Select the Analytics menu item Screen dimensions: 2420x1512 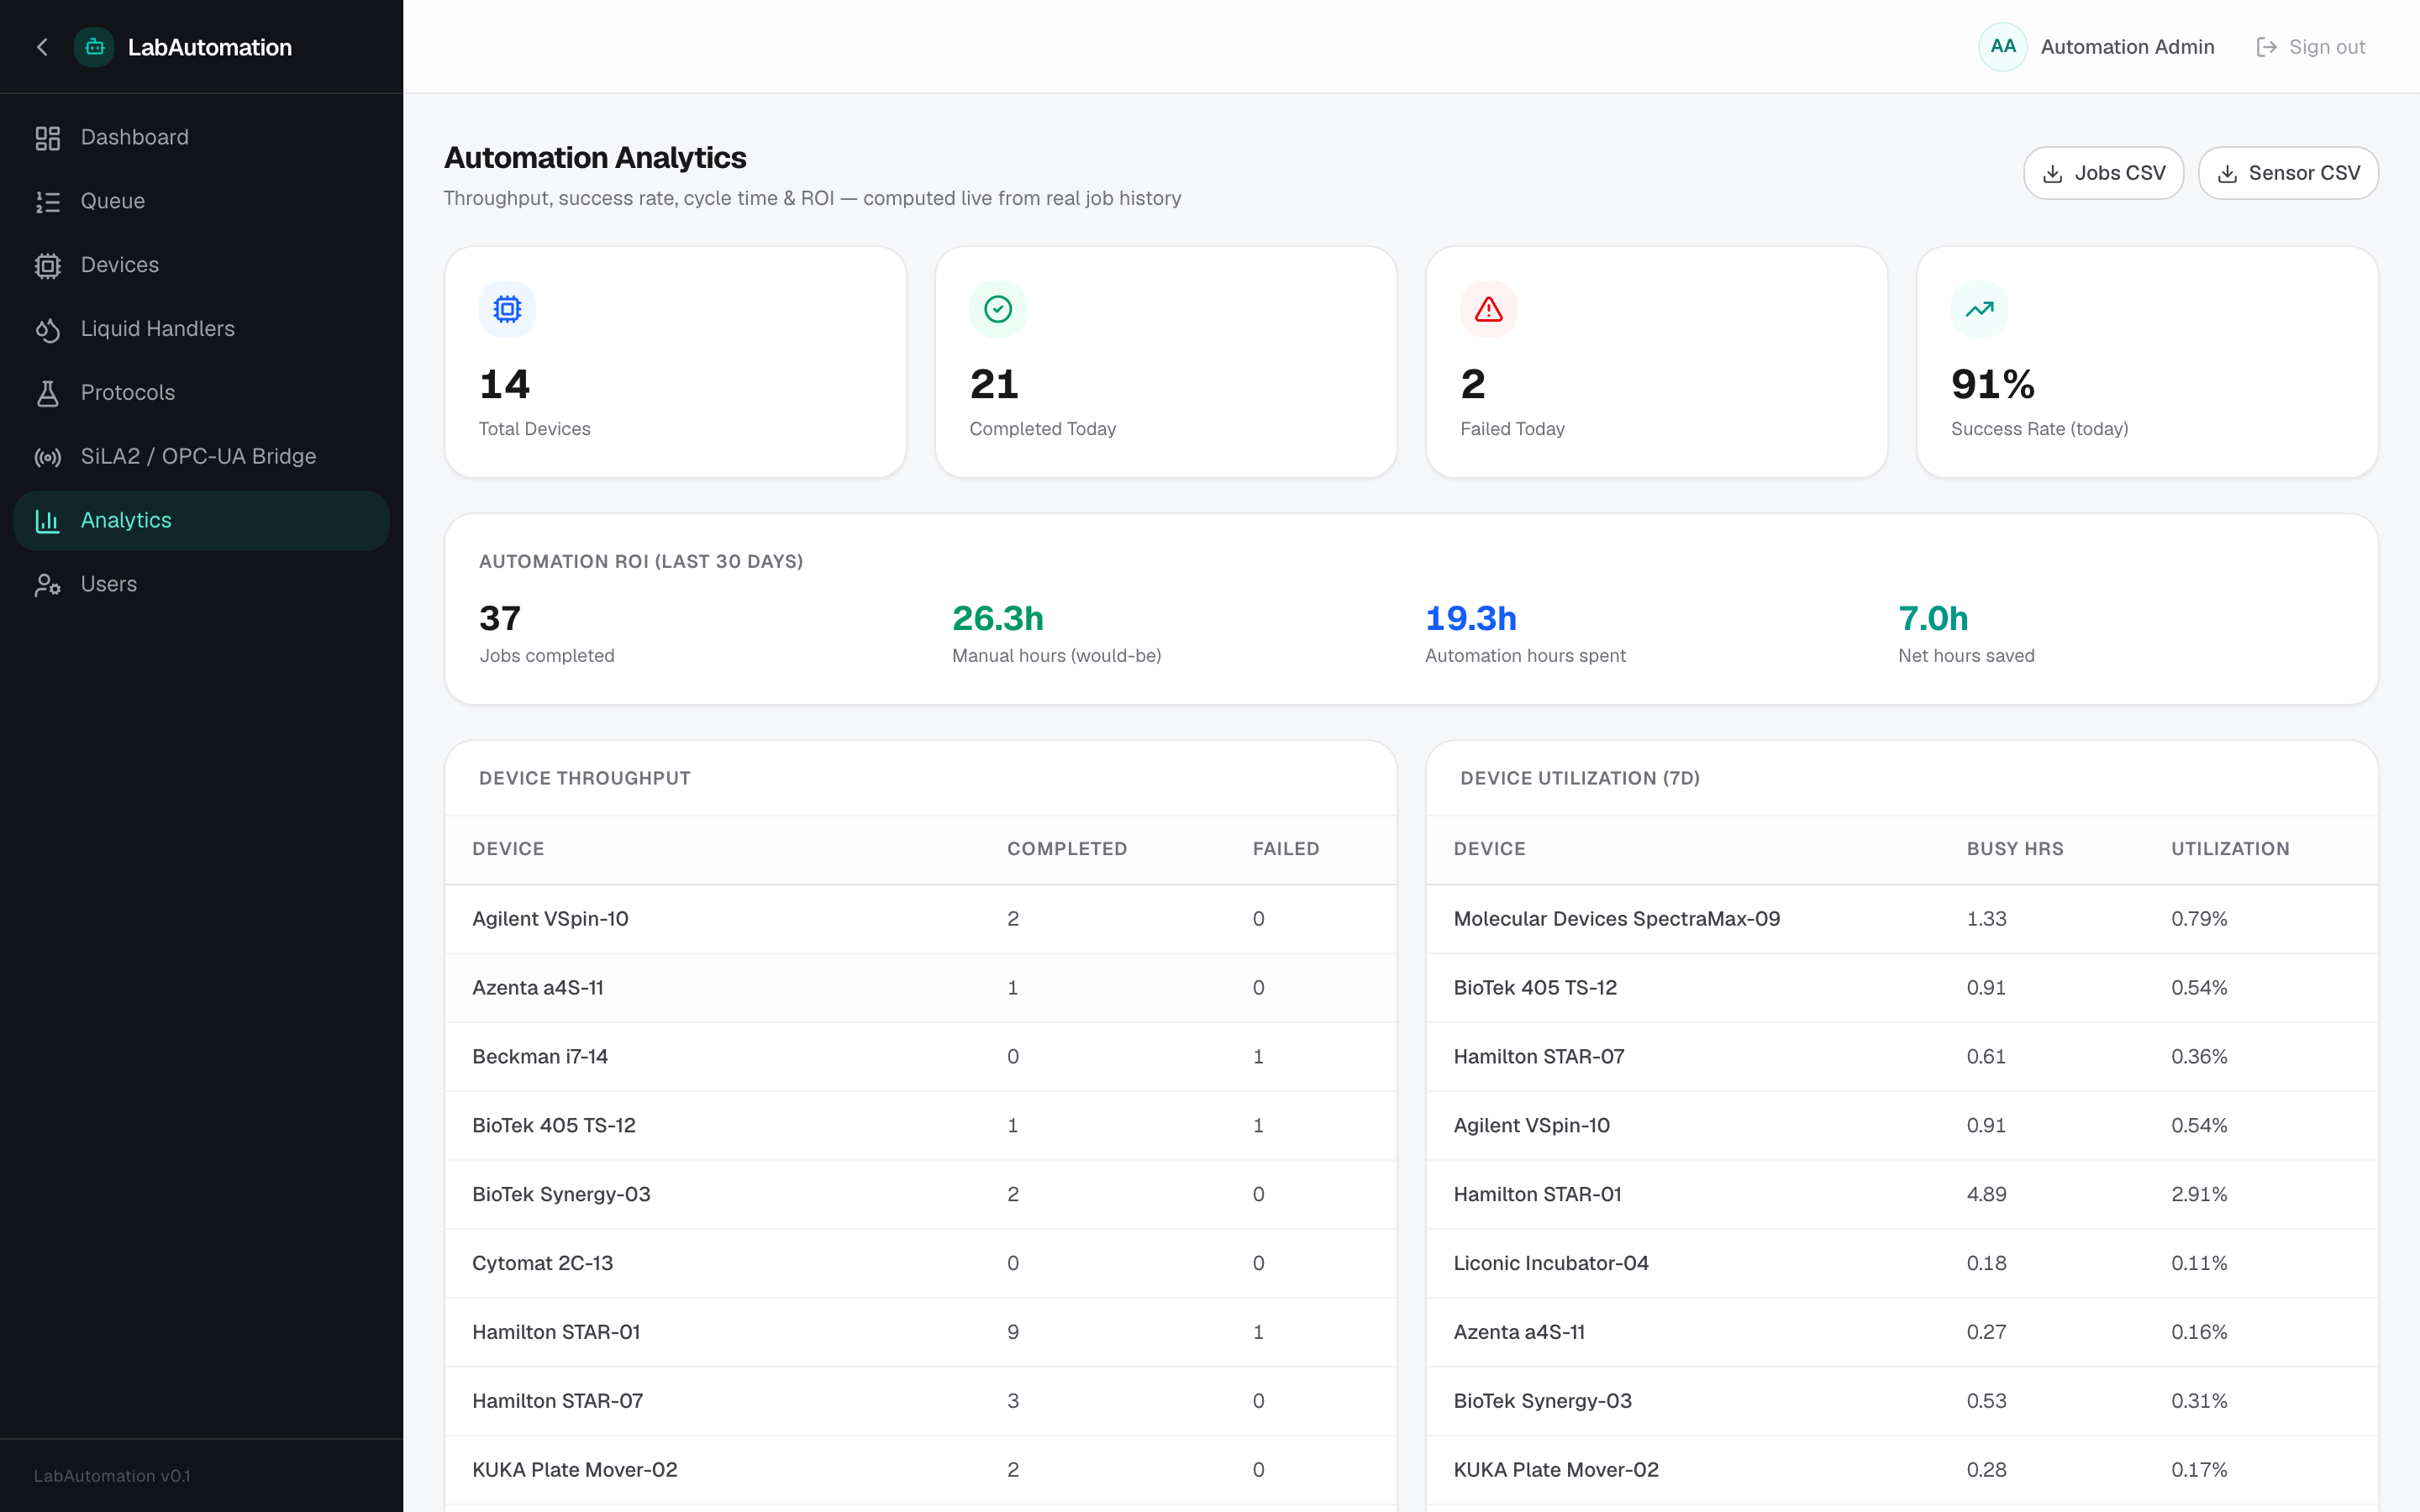tap(201, 521)
